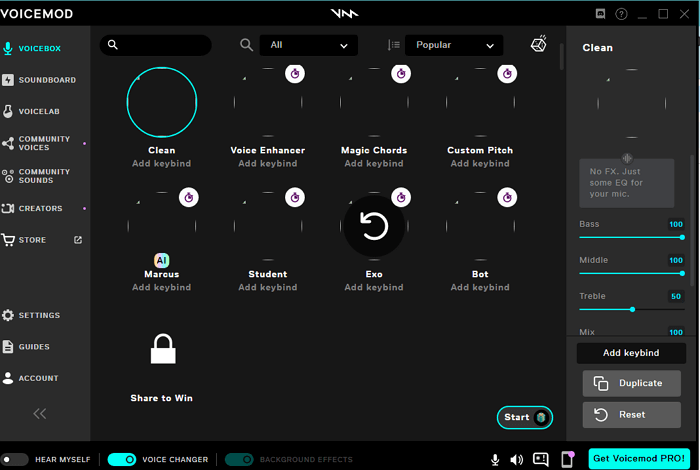Click timer badge on Custom Pitch
Screen dimensions: 700x470
(x=507, y=74)
